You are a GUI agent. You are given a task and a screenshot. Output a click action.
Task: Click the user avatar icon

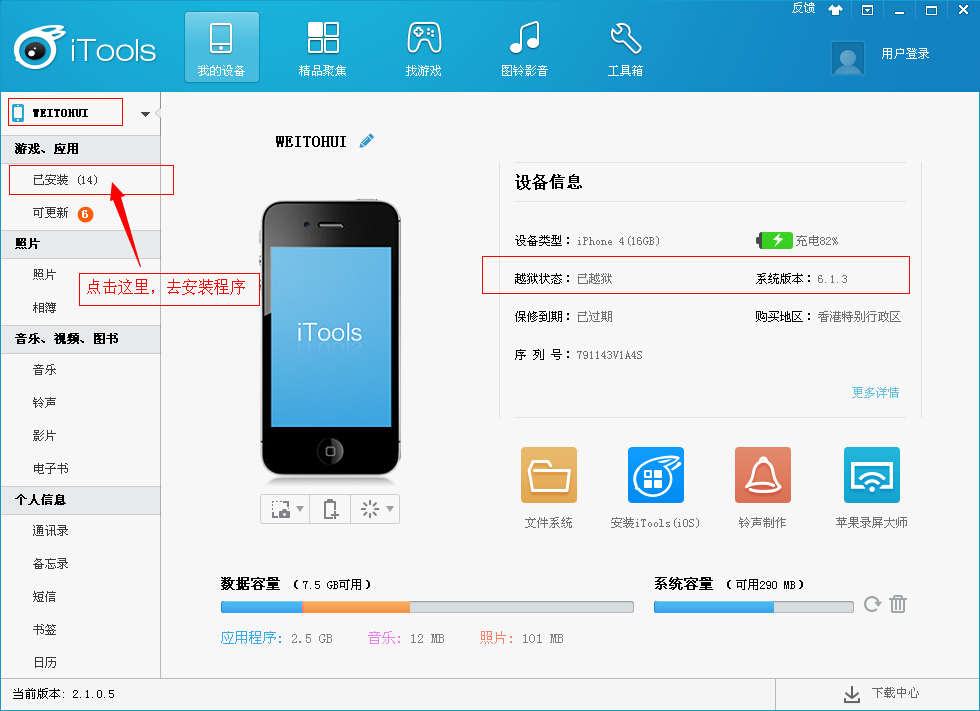pos(848,58)
